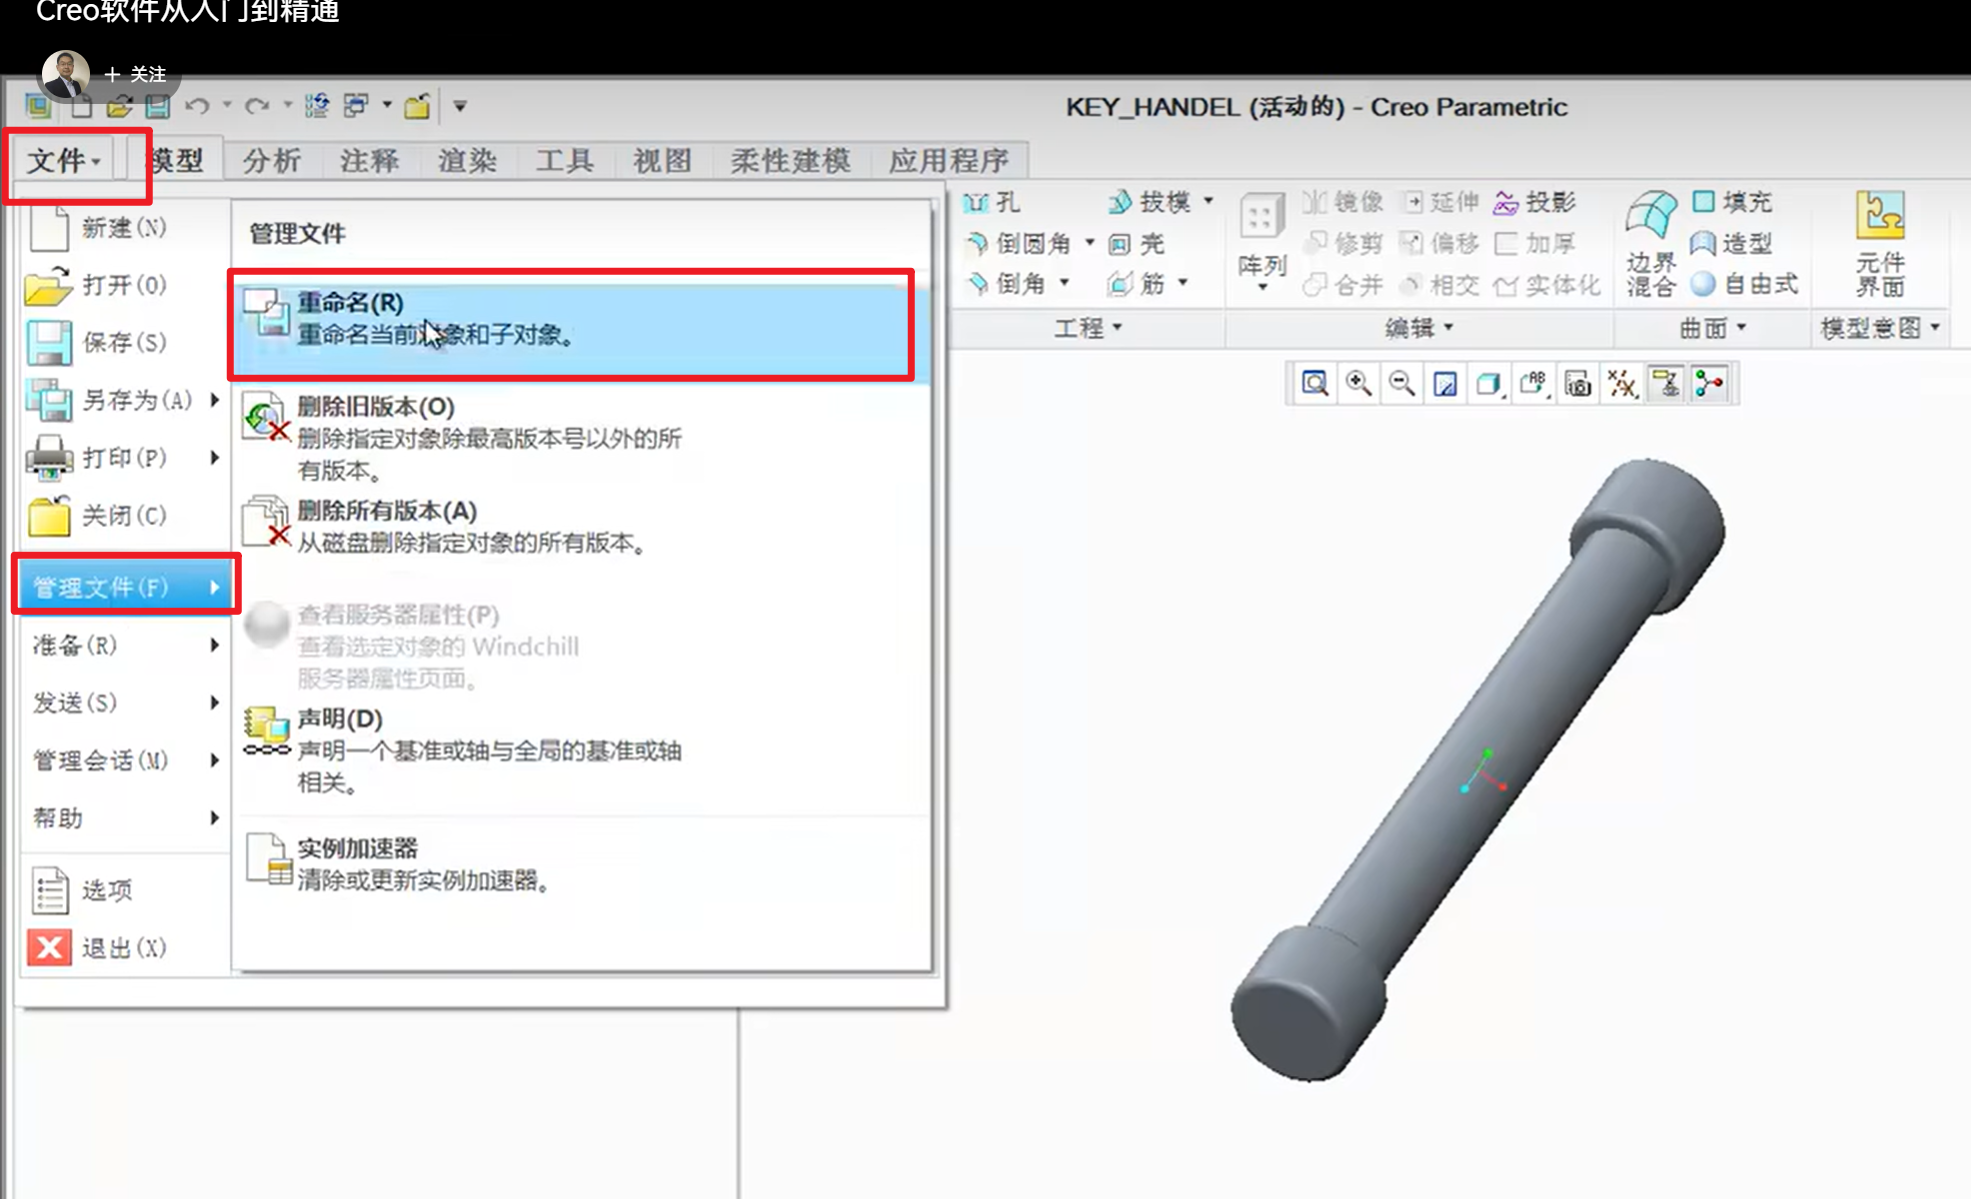Click the 关注 follow button
Viewport: 1971px width, 1199px height.
(136, 74)
